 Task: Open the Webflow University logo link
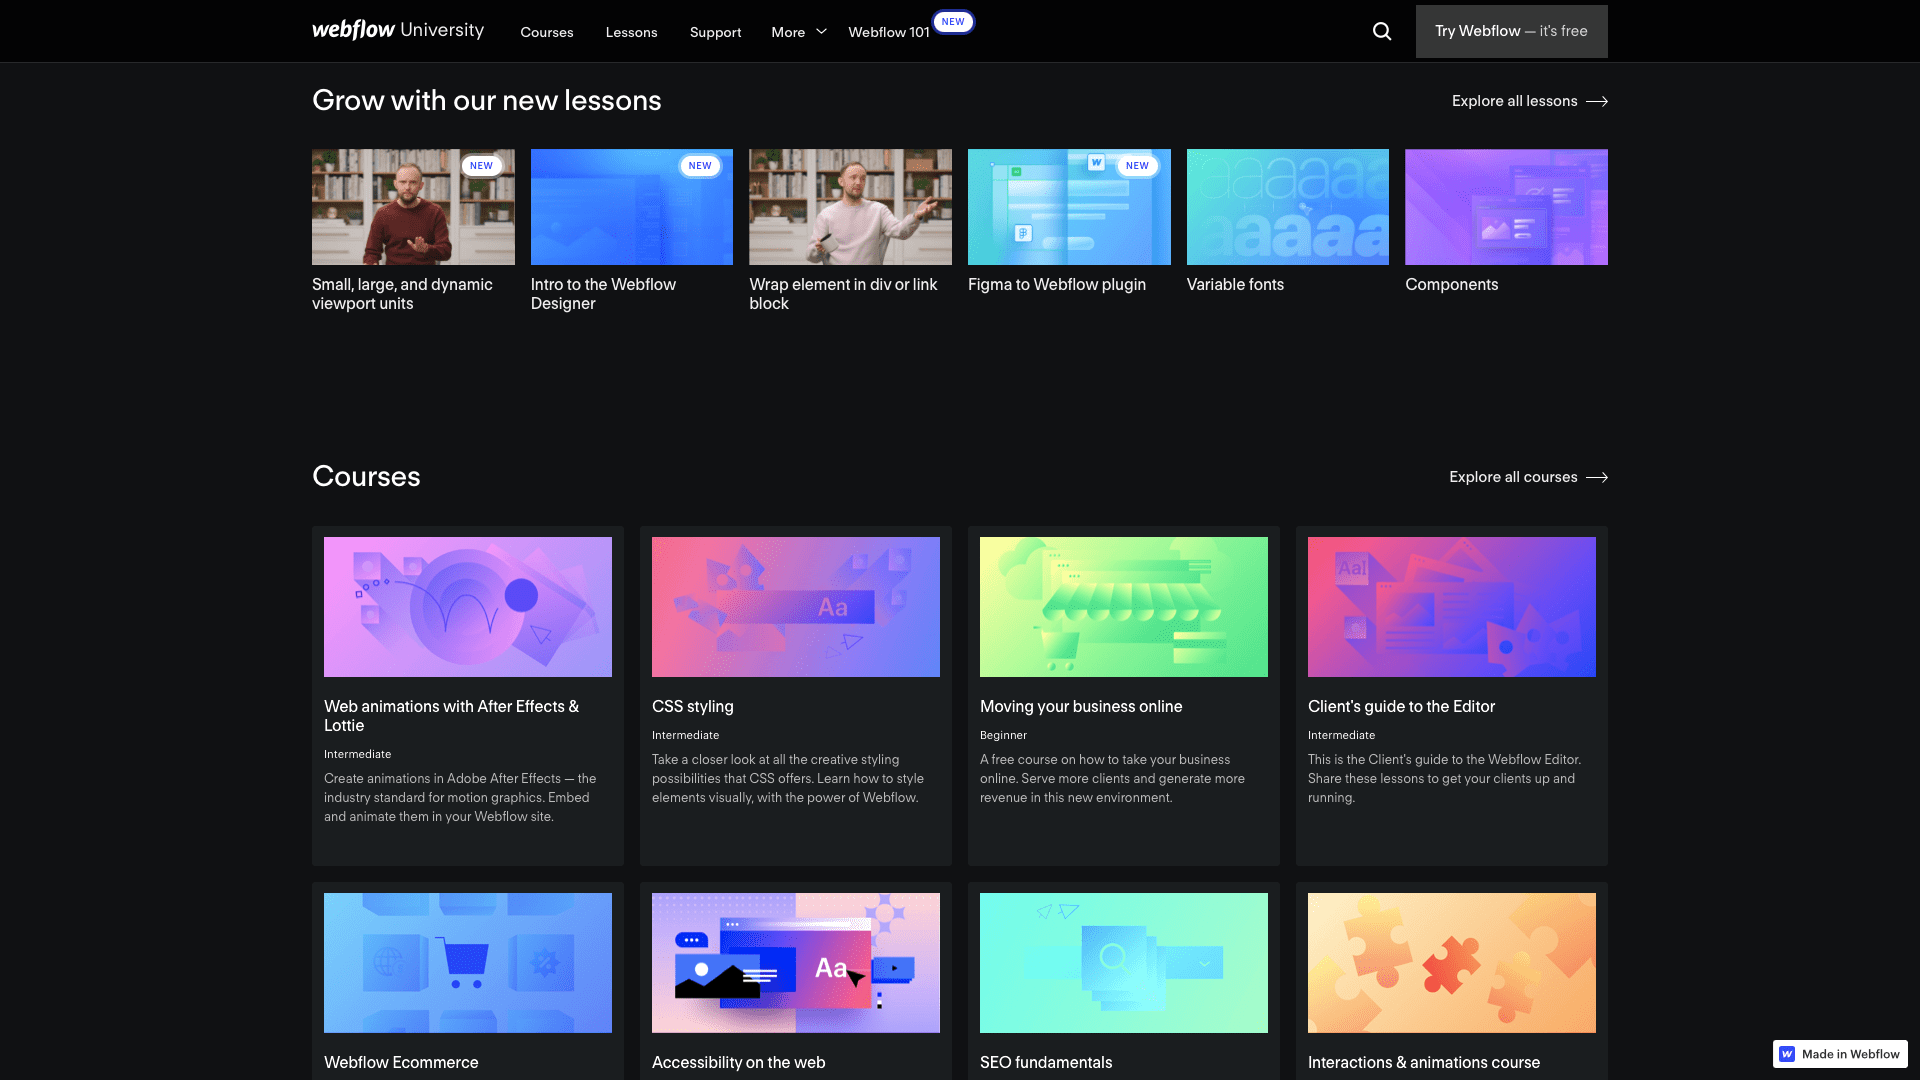[398, 30]
